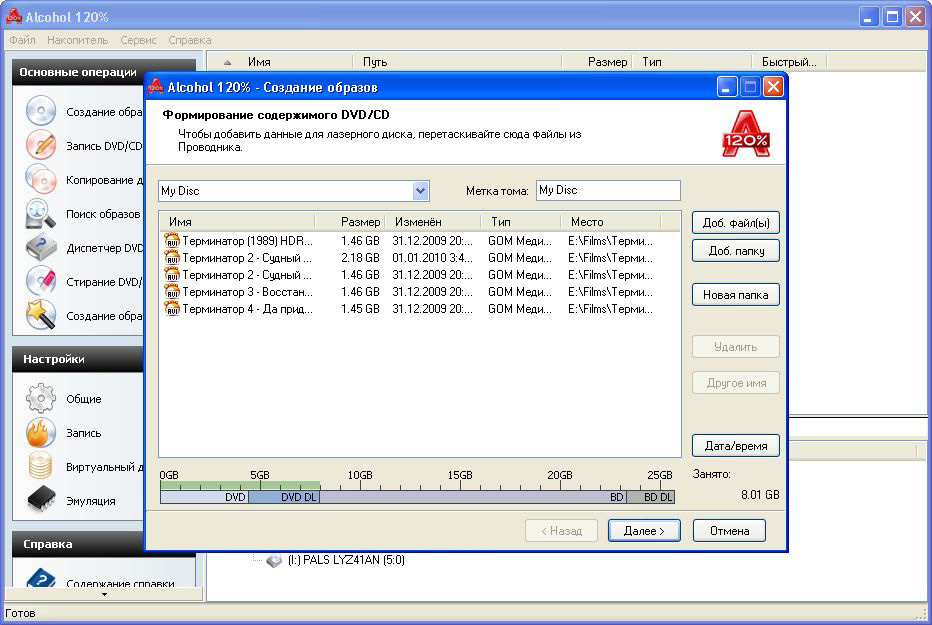The image size is (932, 625).
Task: Click the Alcohol 120% logo in dialog header
Action: [746, 134]
